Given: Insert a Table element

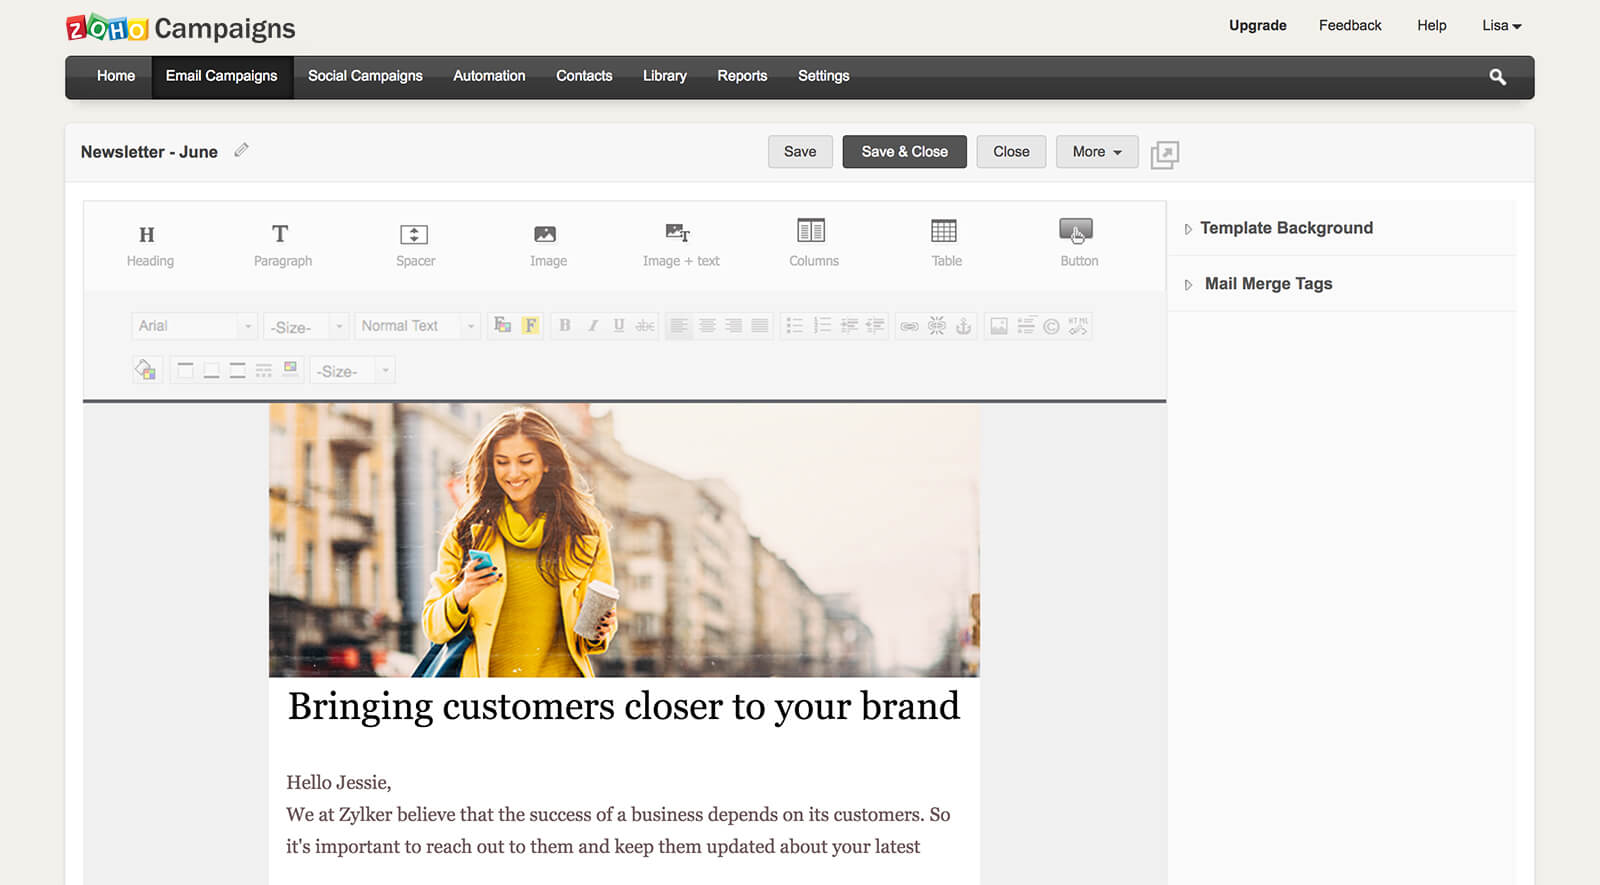Looking at the screenshot, I should (945, 243).
